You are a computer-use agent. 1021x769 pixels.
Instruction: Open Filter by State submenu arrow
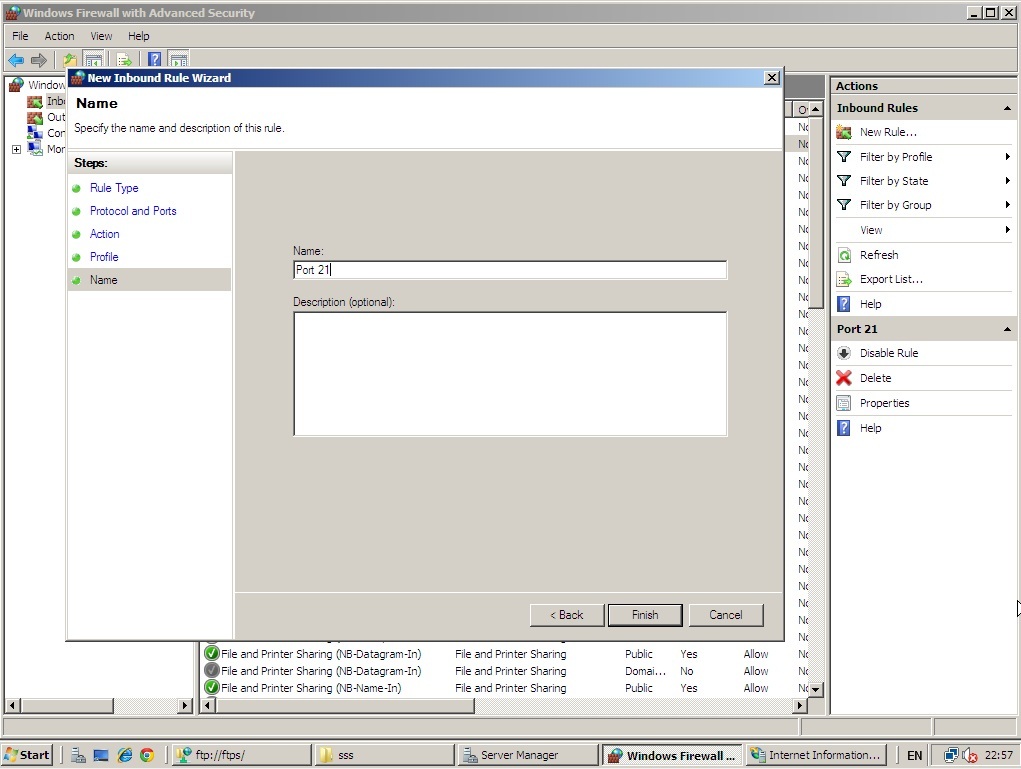click(1007, 181)
